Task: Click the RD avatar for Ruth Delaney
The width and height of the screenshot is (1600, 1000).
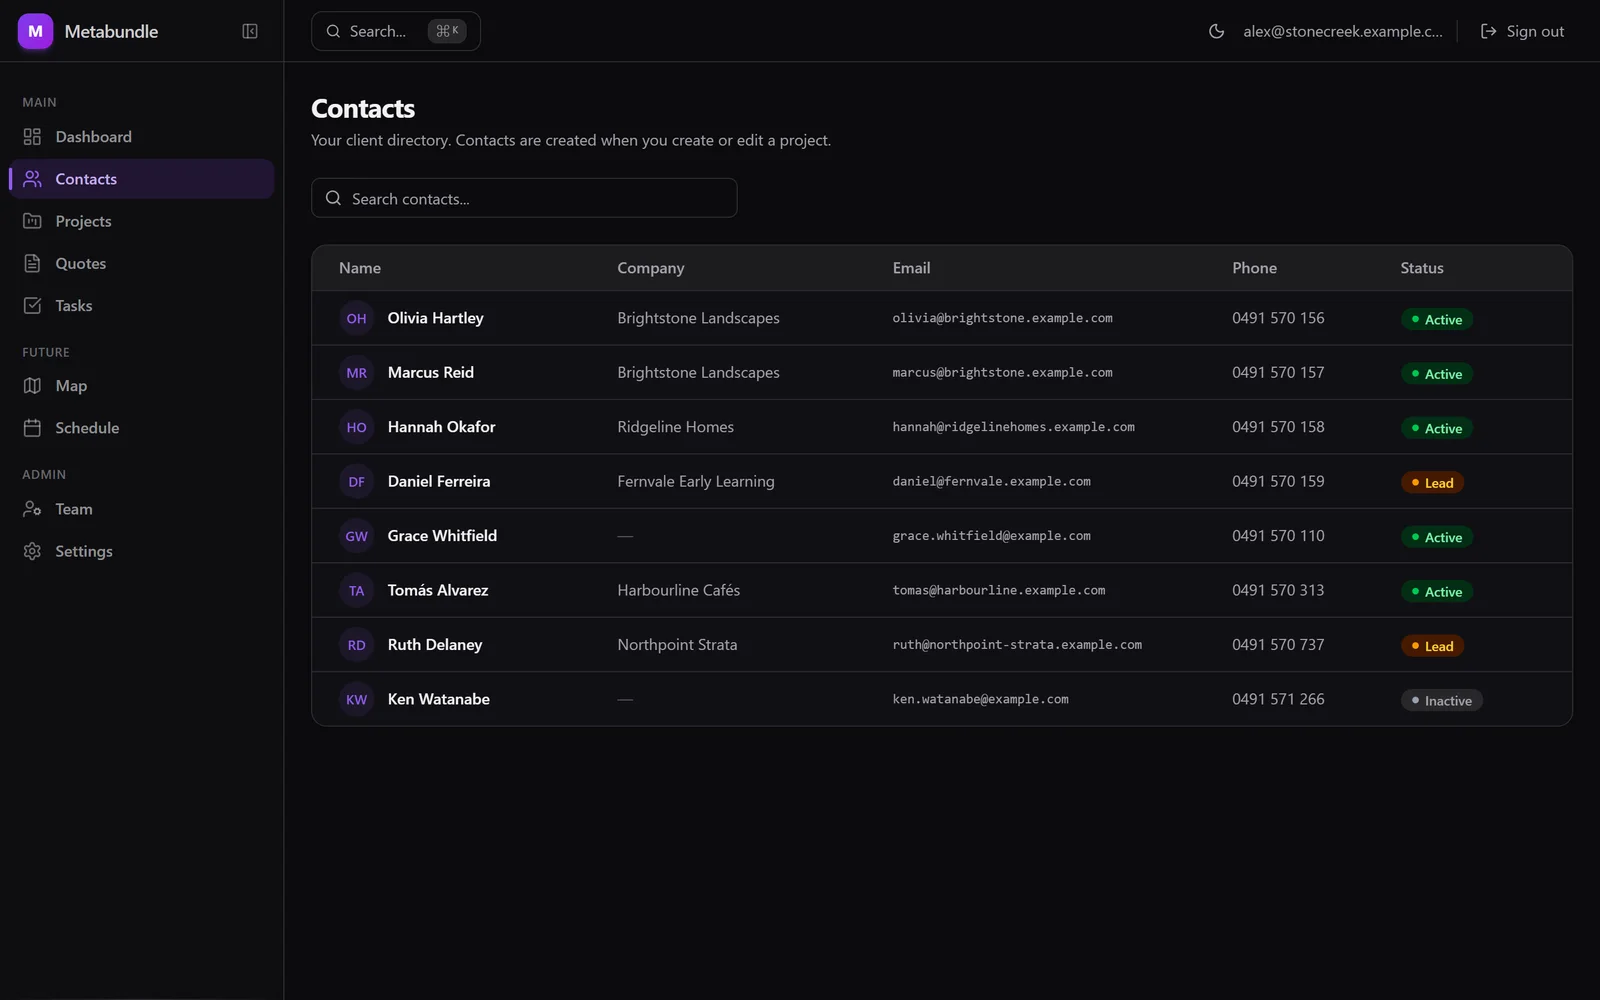Action: 356,645
